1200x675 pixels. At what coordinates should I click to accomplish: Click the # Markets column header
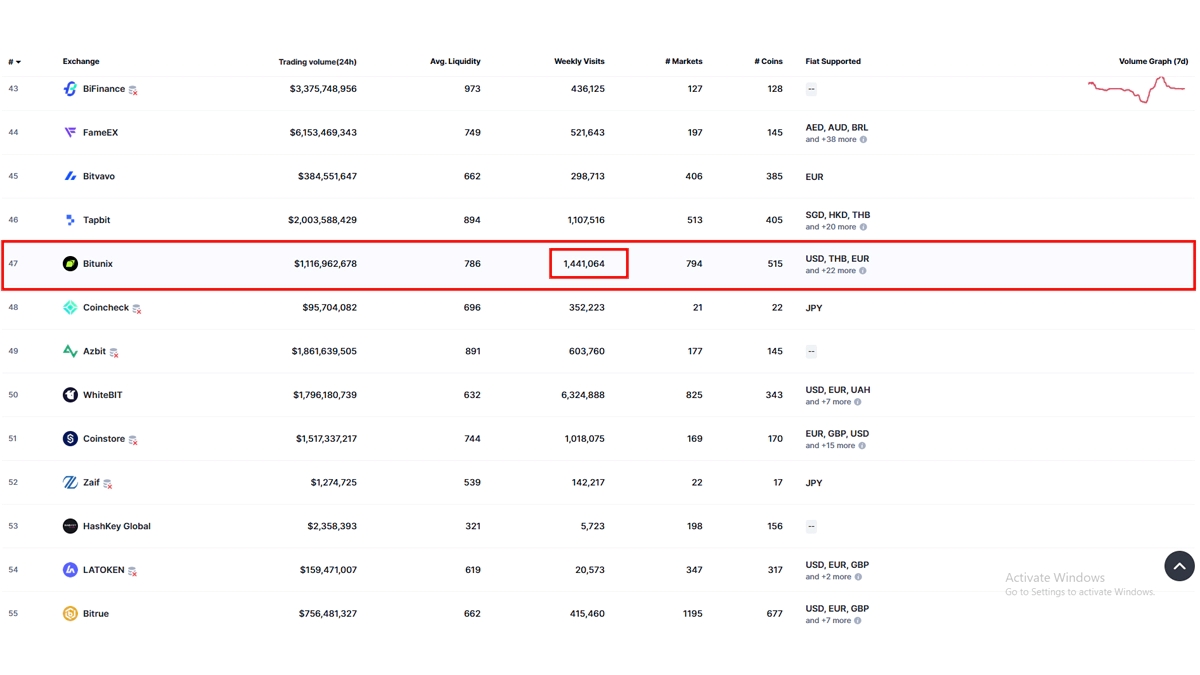point(684,62)
